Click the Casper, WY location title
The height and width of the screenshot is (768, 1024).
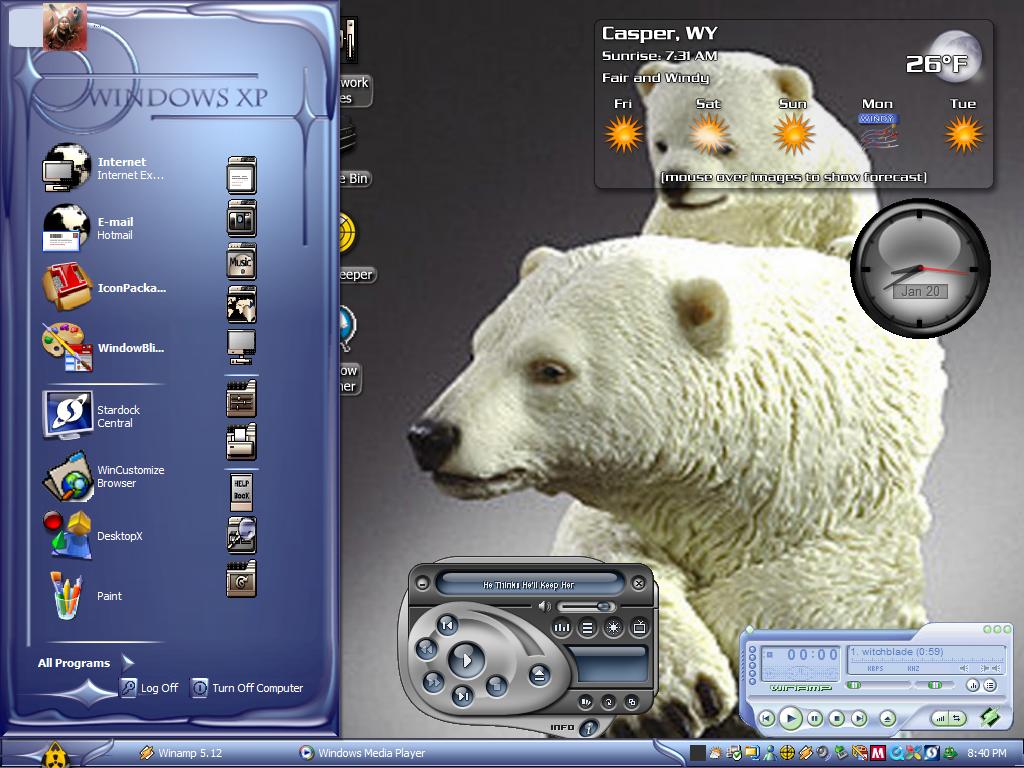660,33
